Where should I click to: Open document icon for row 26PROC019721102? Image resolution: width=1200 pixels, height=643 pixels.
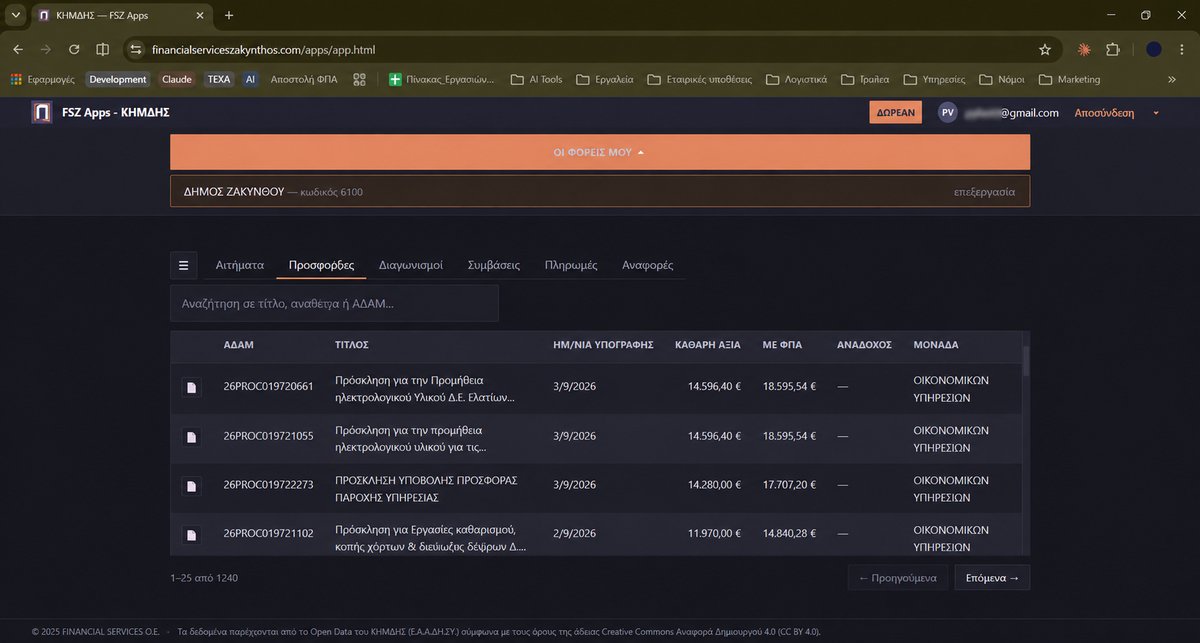coord(191,534)
